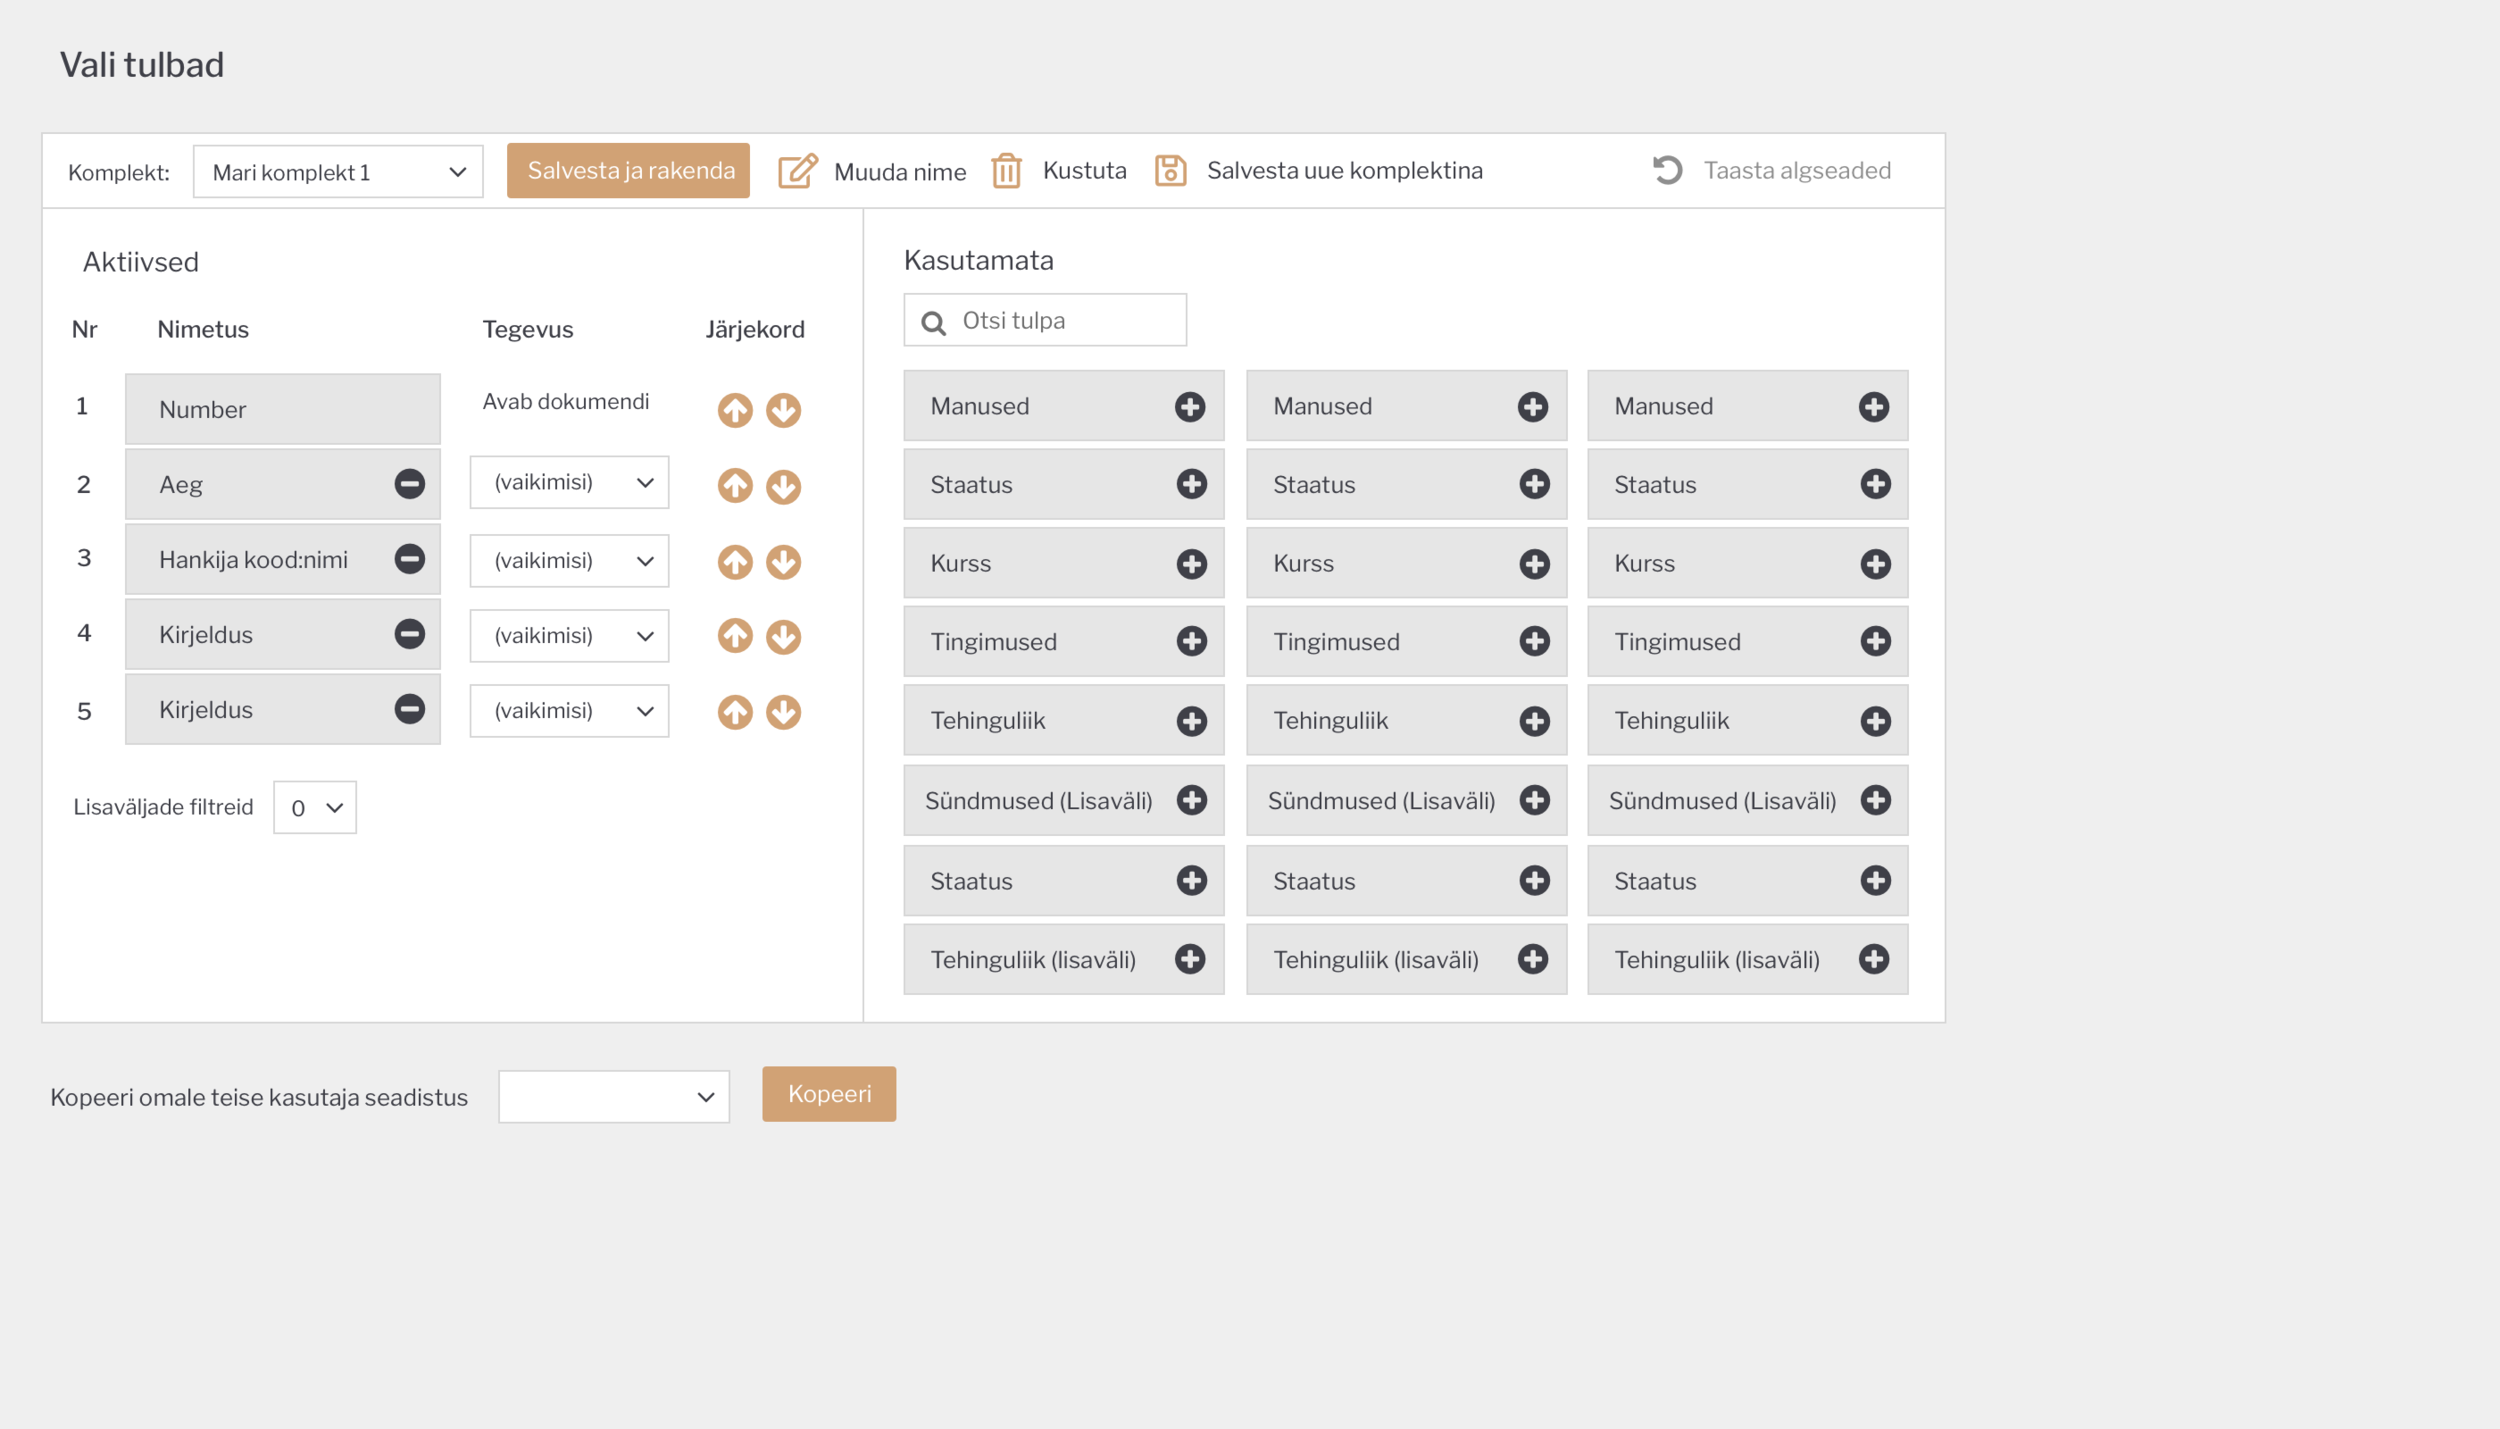Screen dimensions: 2500x1429
Task: Open Tegevus dropdown for Aeg row
Action: point(569,483)
